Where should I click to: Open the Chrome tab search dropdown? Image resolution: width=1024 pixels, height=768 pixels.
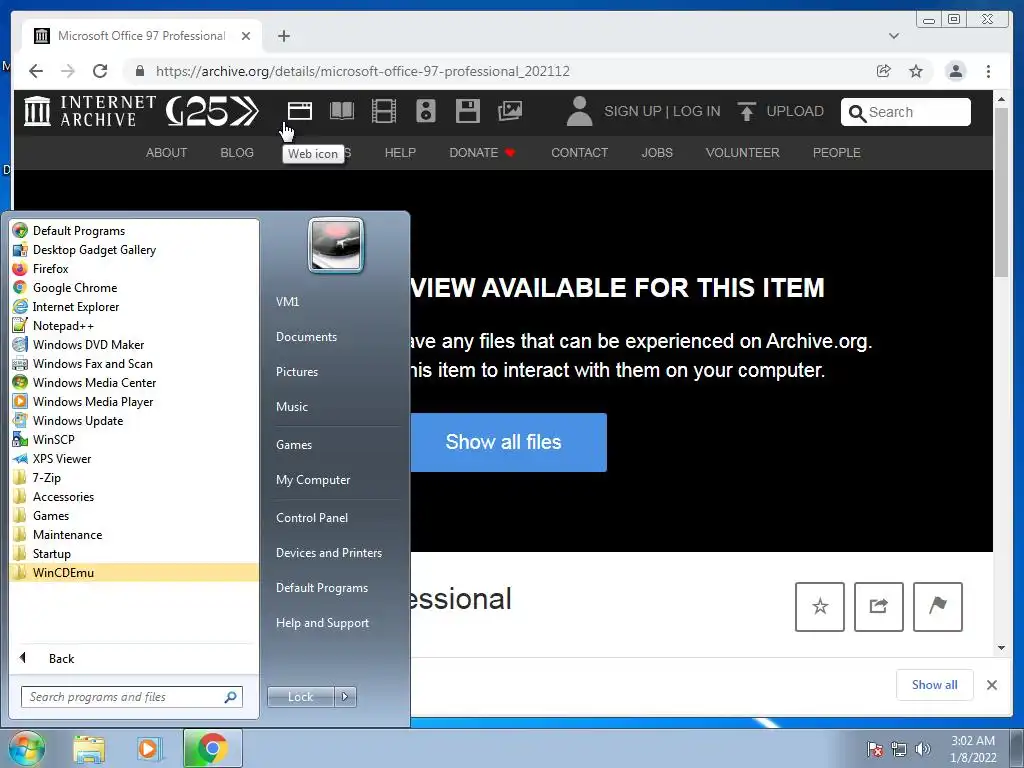coord(894,36)
